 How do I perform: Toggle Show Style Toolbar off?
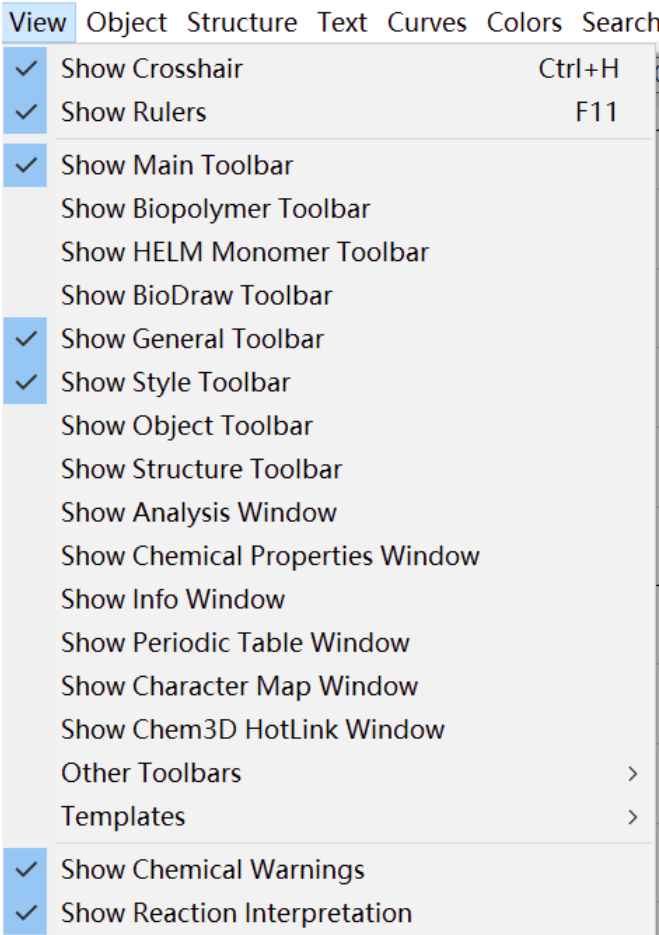pyautogui.click(x=327, y=382)
